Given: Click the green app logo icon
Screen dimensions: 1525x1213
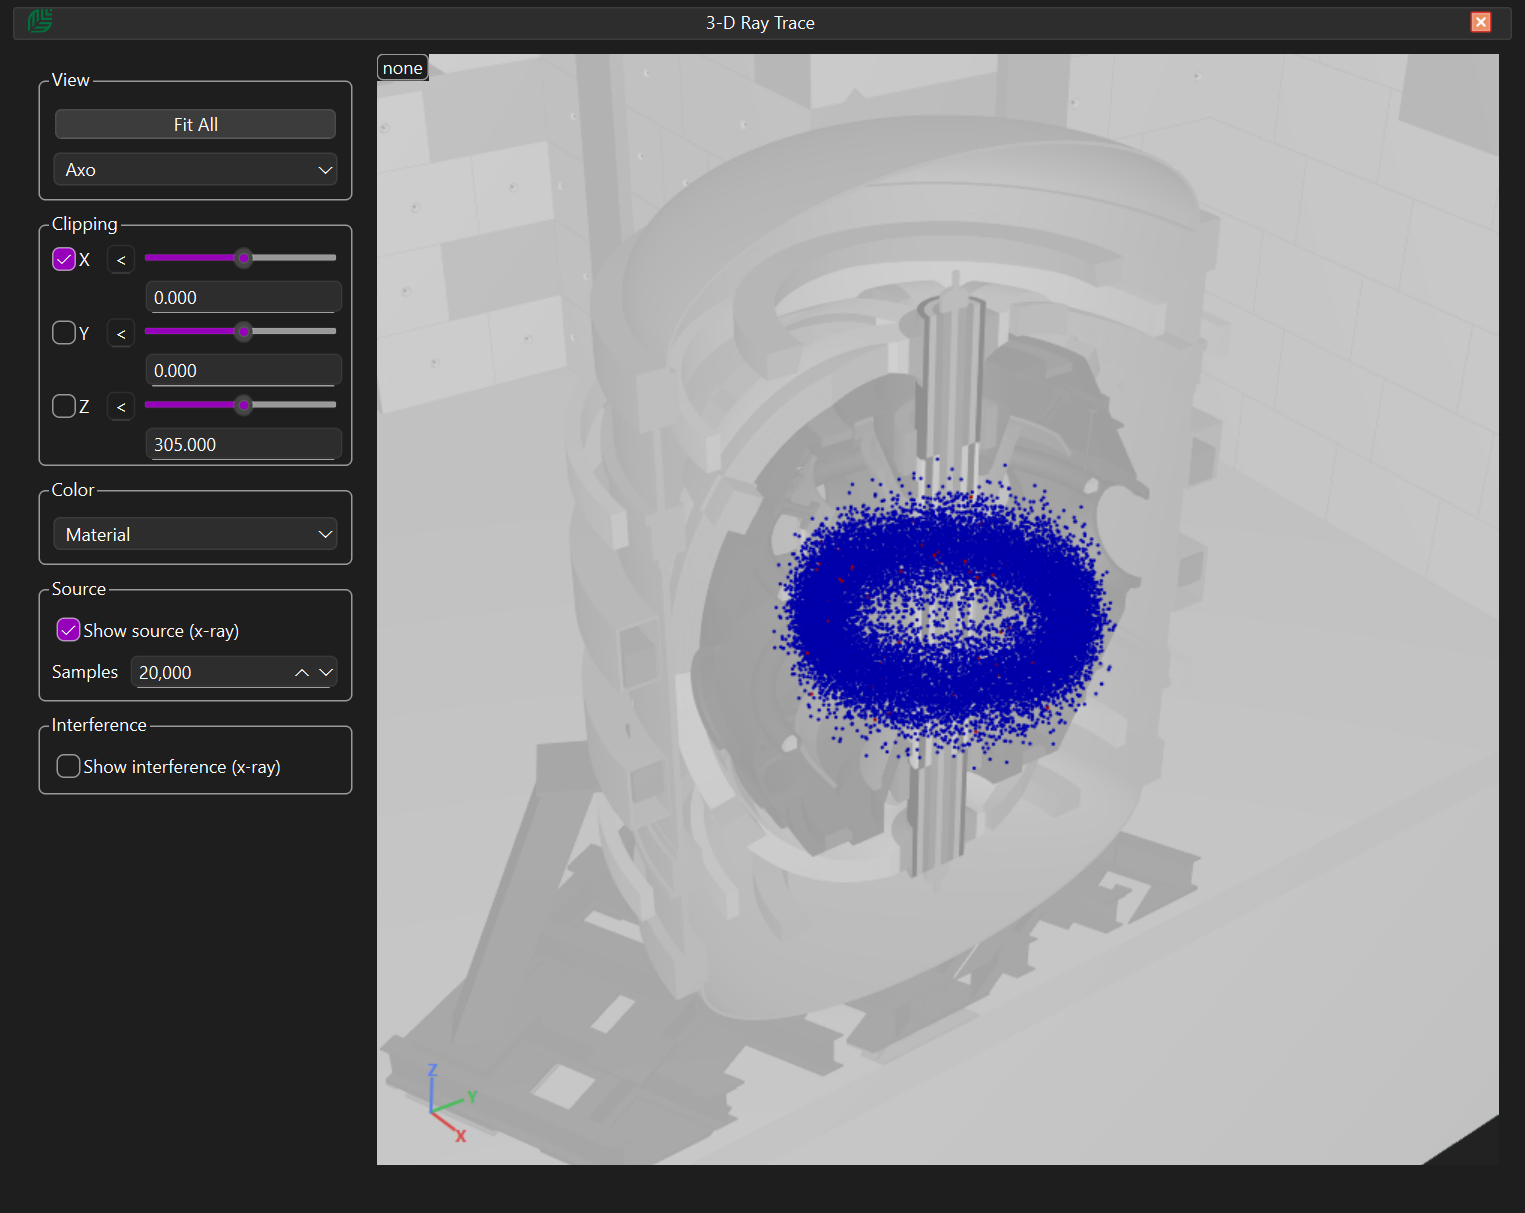Looking at the screenshot, I should (x=40, y=21).
